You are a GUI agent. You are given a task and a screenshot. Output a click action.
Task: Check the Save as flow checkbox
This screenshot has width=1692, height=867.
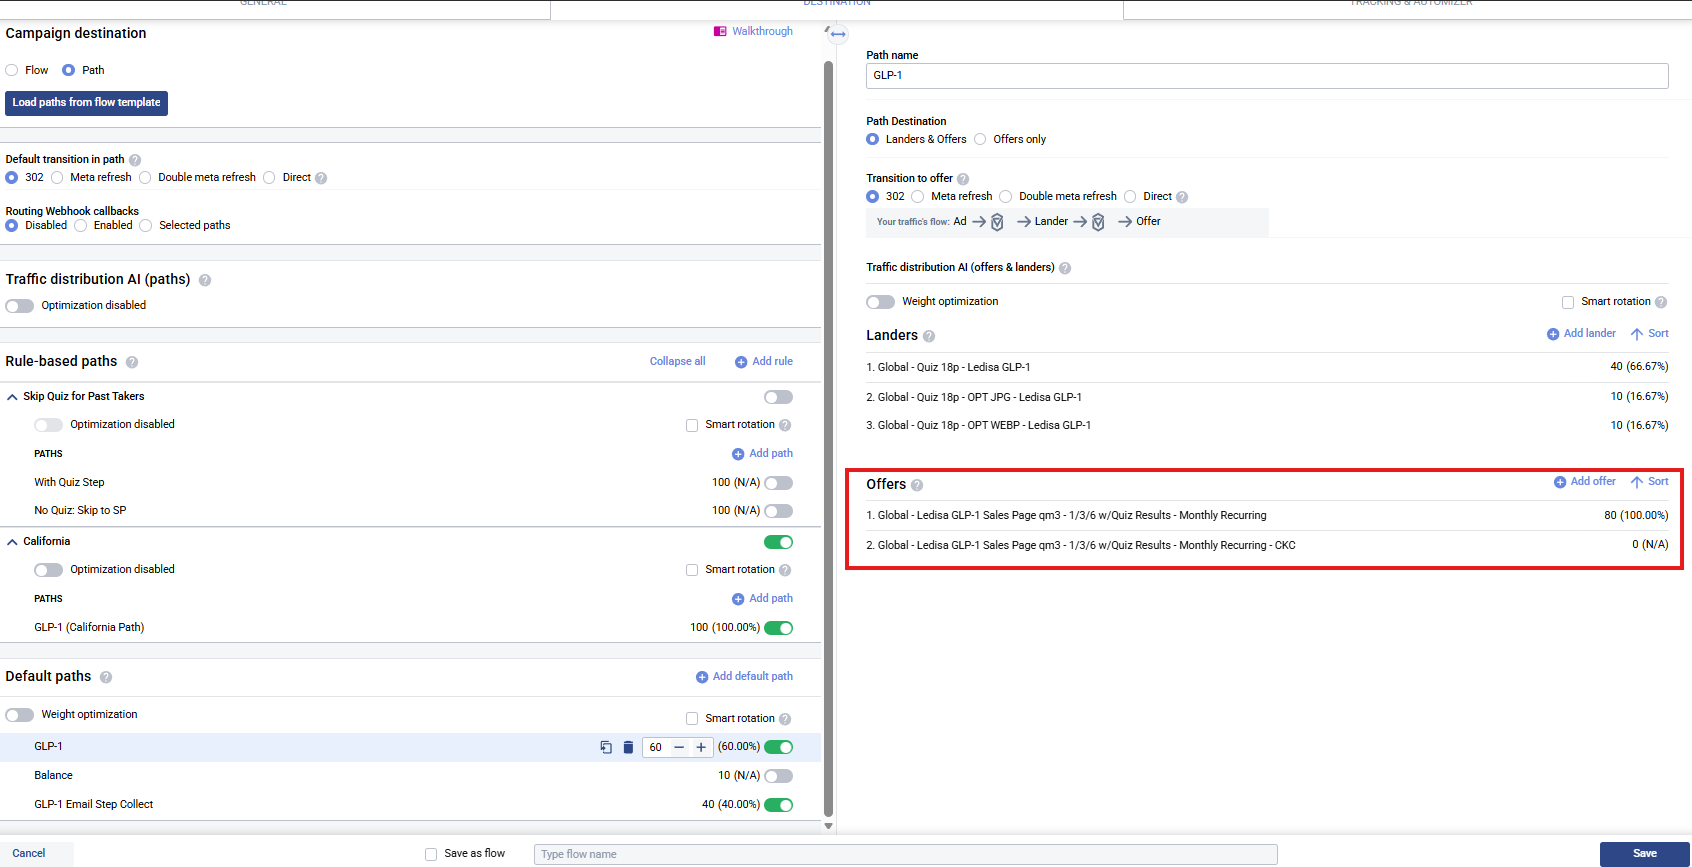431,854
